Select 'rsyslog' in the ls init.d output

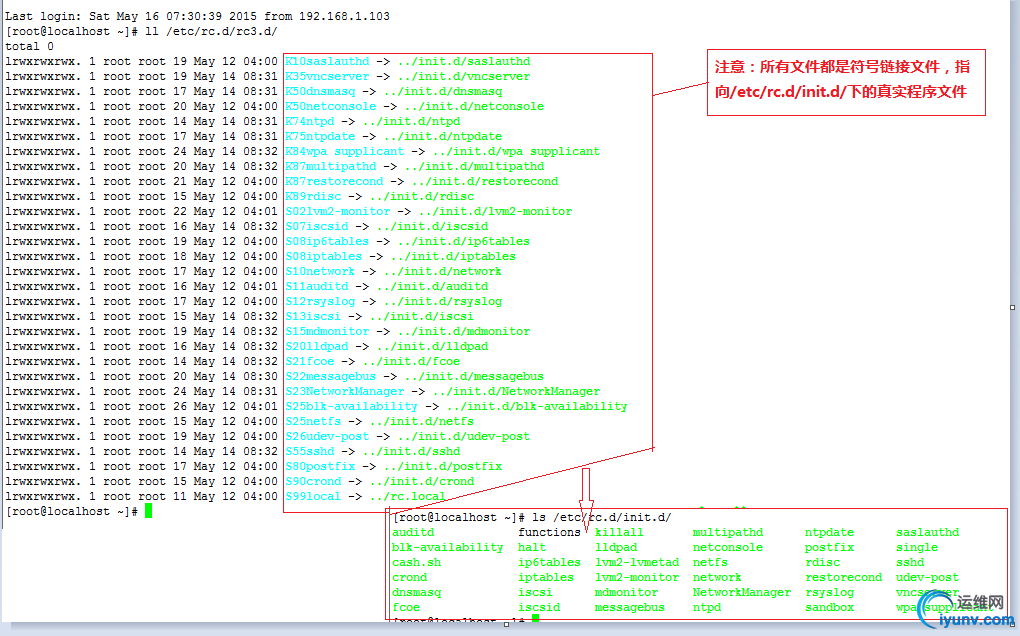[x=829, y=592]
